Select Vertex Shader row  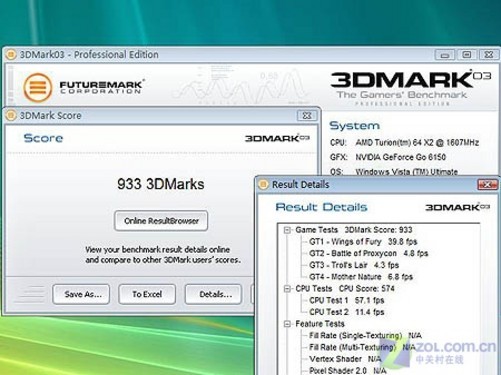coord(345,359)
